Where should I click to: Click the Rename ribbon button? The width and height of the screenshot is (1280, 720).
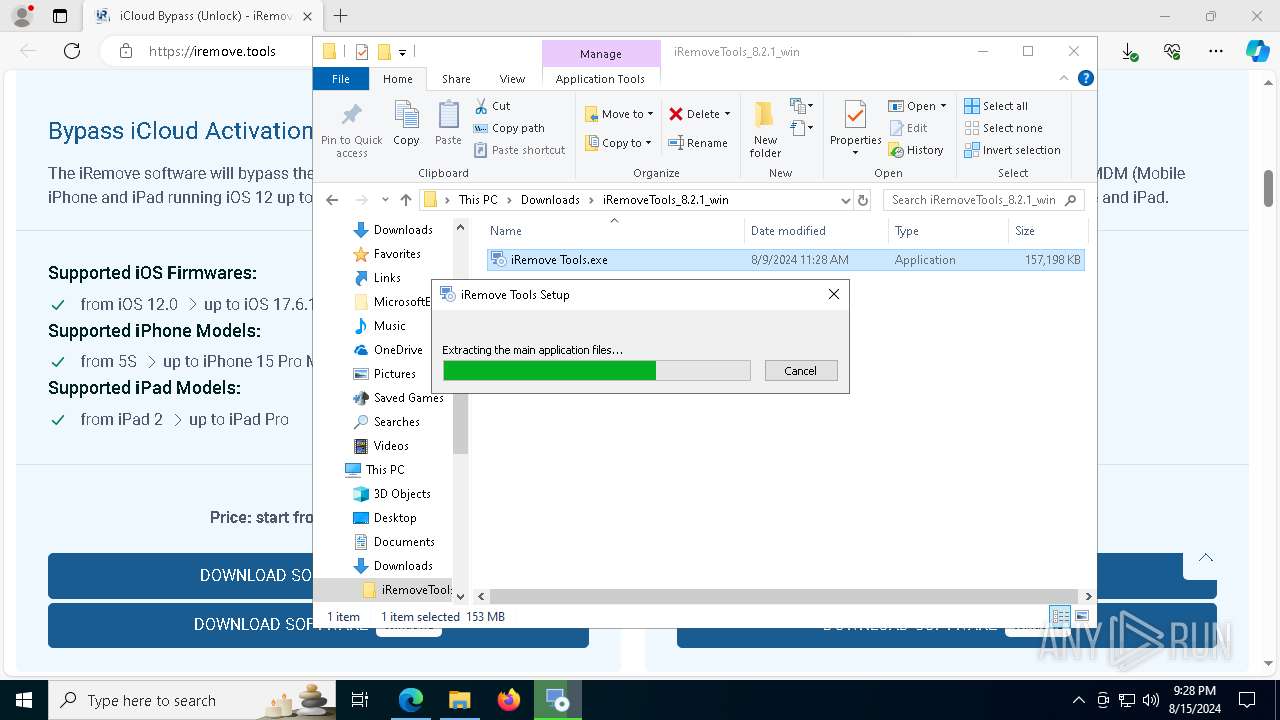tap(698, 143)
